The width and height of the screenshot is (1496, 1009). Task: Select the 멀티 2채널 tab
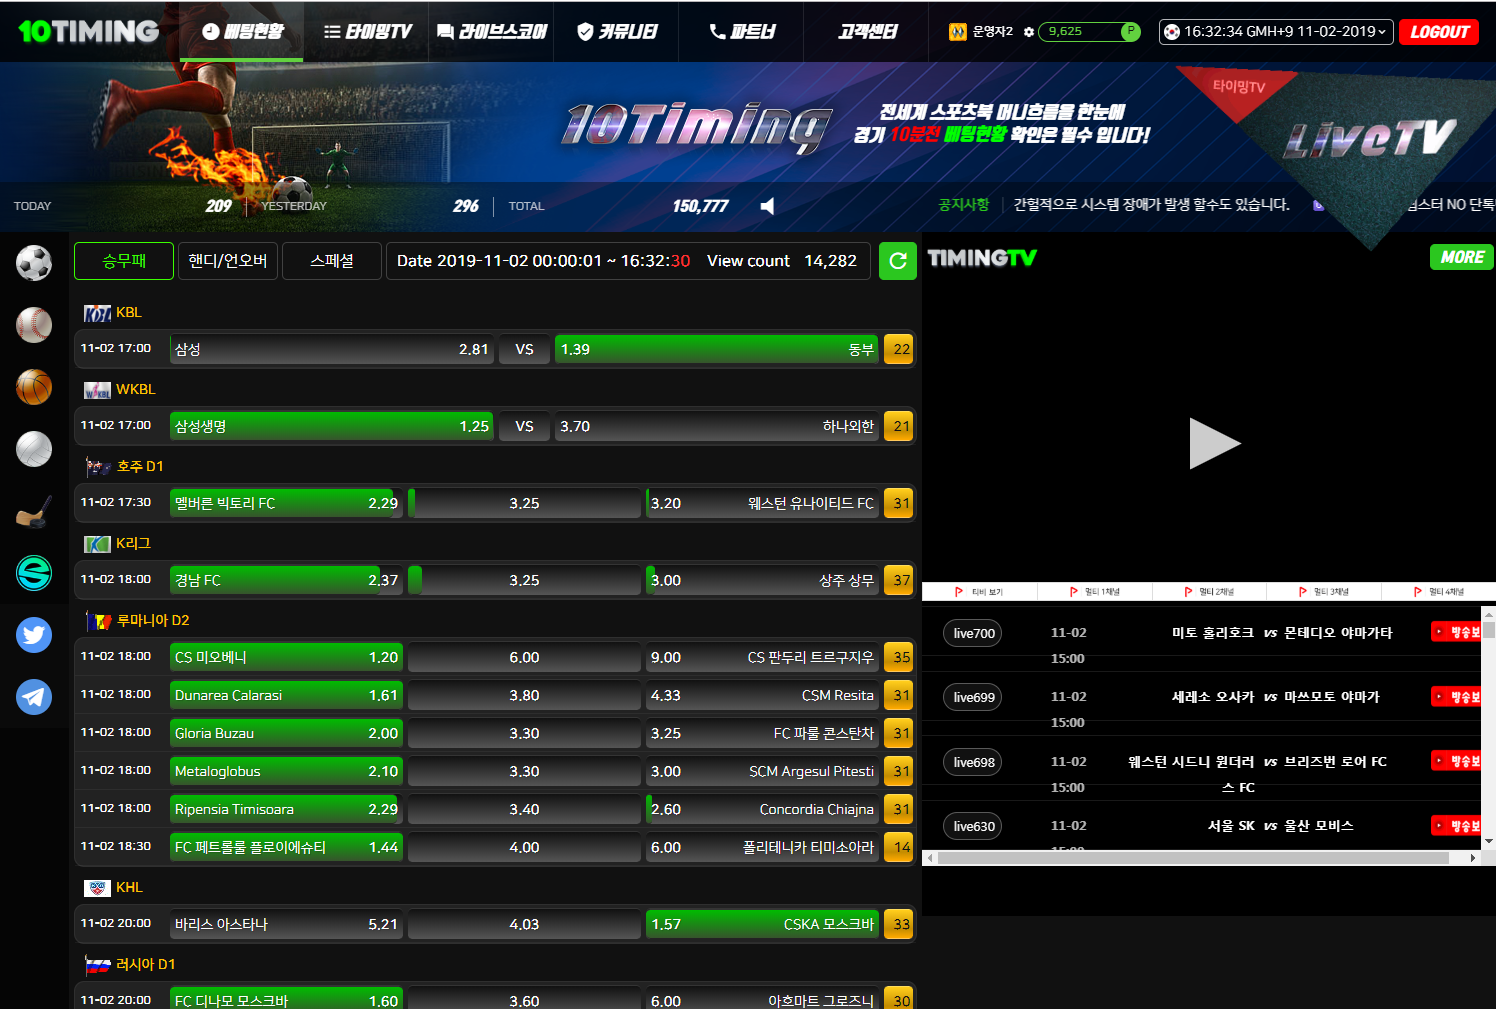click(x=1209, y=592)
